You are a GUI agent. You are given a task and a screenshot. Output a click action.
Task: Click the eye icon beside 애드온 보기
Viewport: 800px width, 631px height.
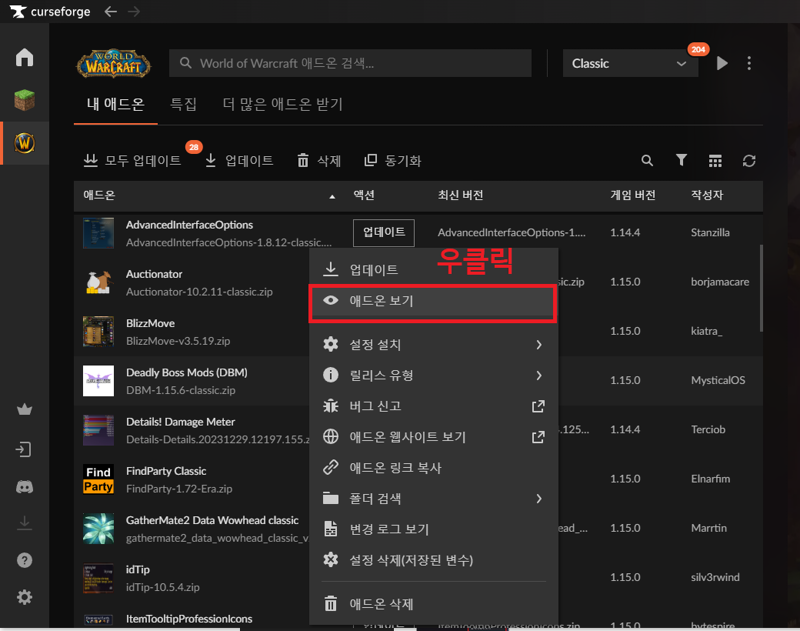point(331,300)
